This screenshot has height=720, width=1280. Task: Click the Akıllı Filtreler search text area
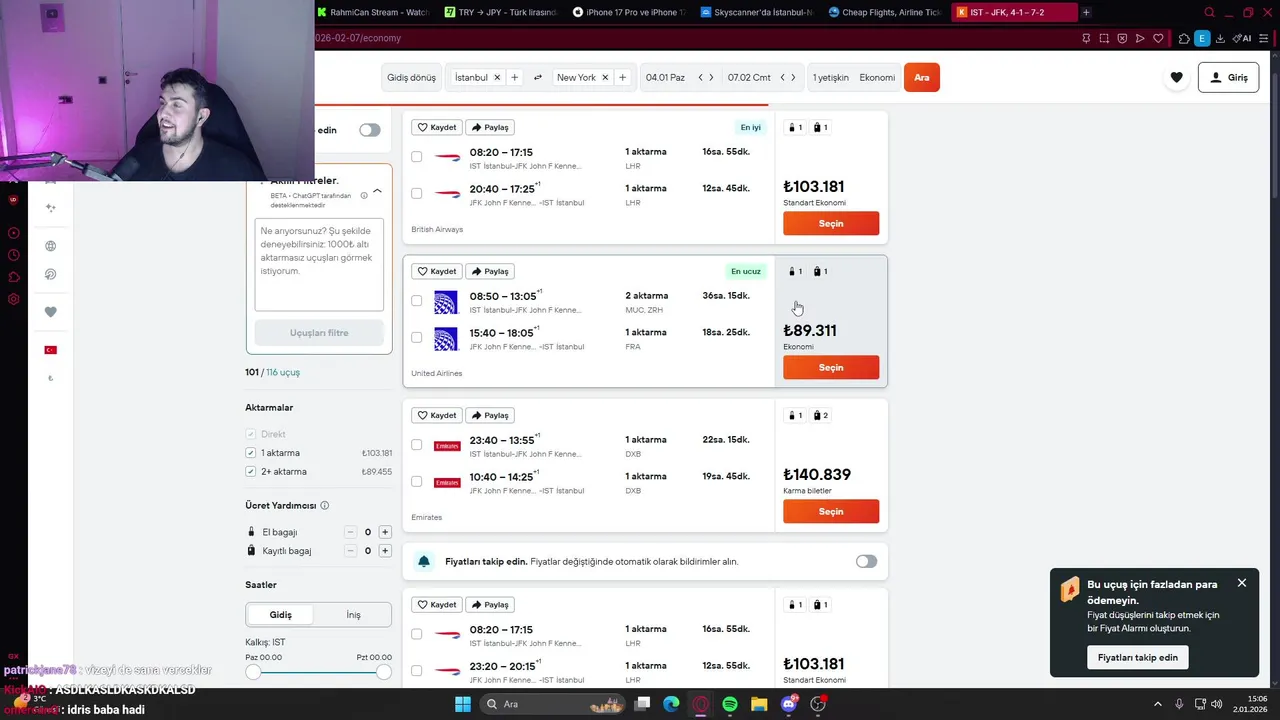click(319, 265)
